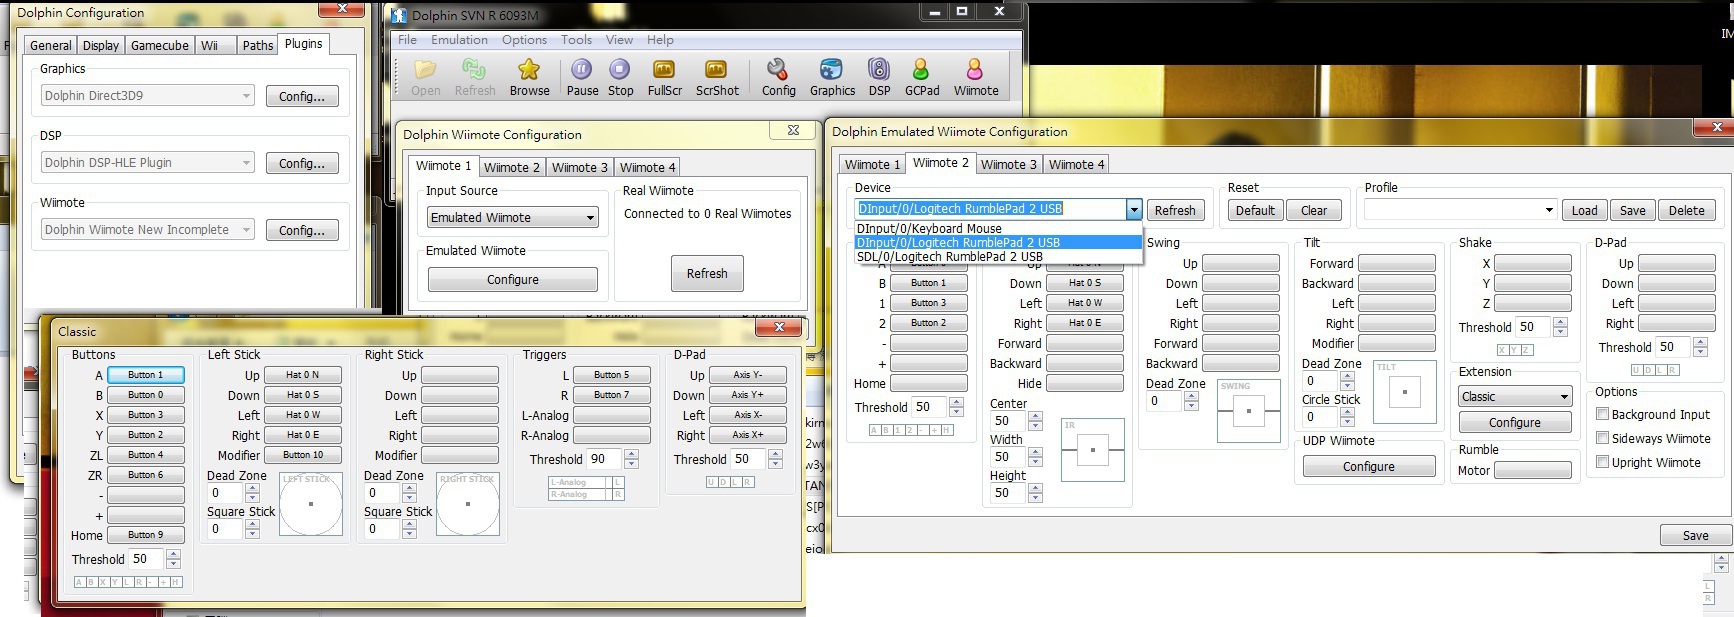This screenshot has height=617, width=1734.
Task: Click the Delete profile button
Action: (1686, 210)
